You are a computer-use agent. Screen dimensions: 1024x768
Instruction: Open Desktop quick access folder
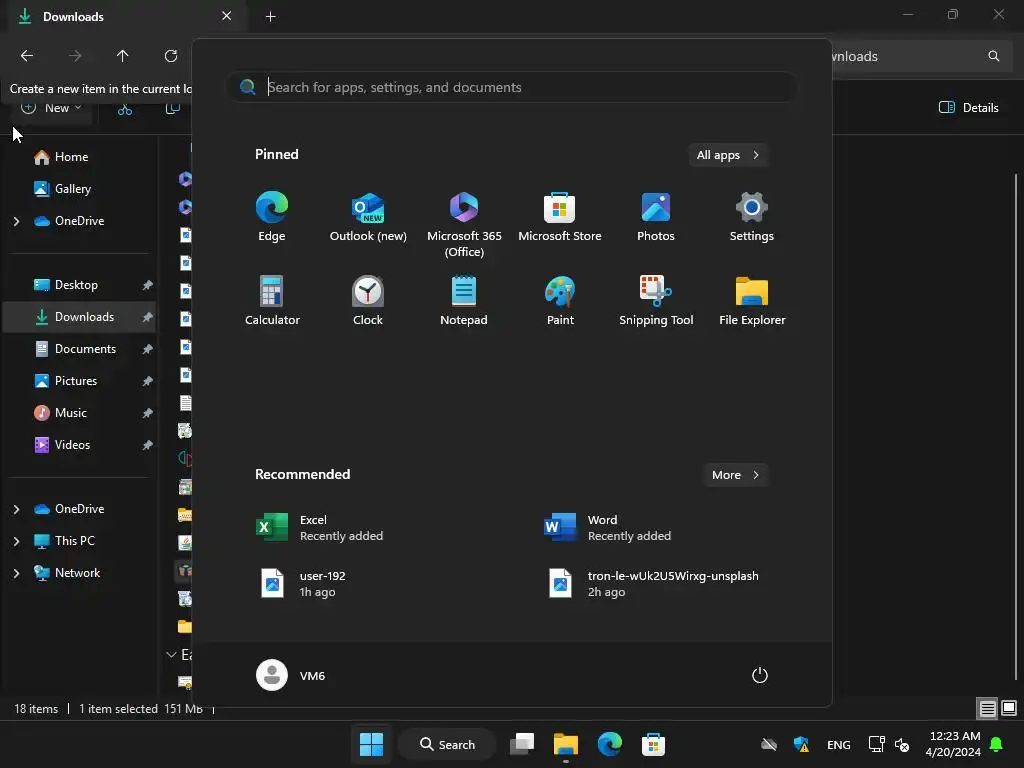(x=78, y=285)
